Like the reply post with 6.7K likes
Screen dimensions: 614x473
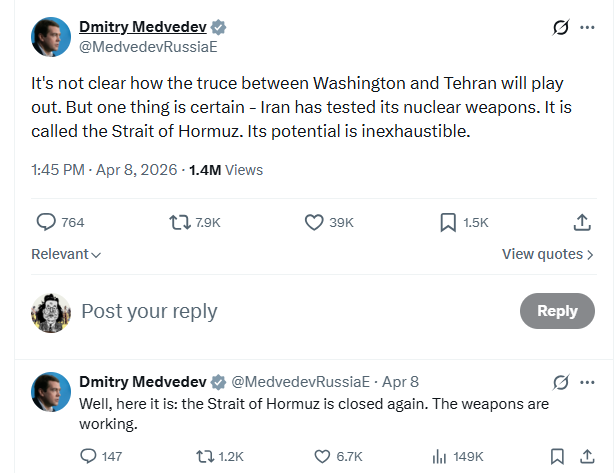click(322, 456)
